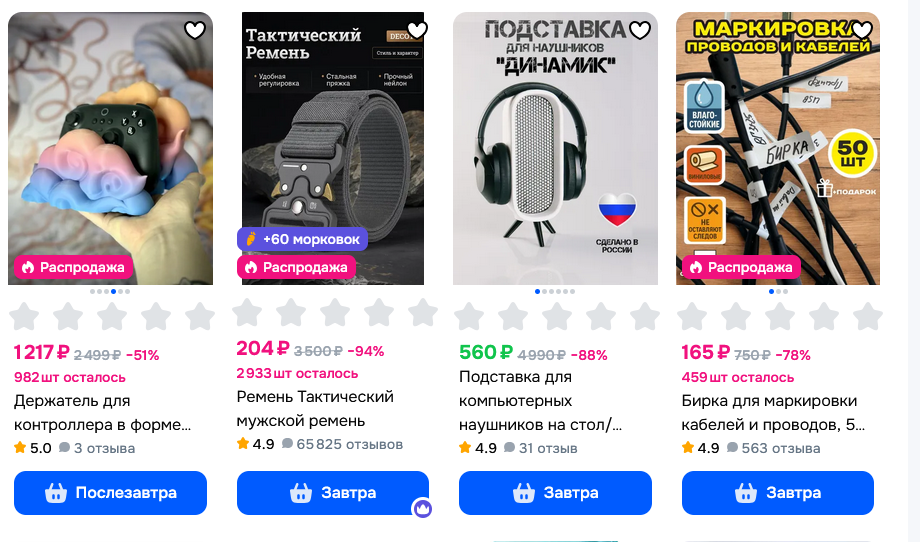This screenshot has height=542, width=920.
Task: Click basket icon on cable tags Завтра button
Action: point(746,493)
